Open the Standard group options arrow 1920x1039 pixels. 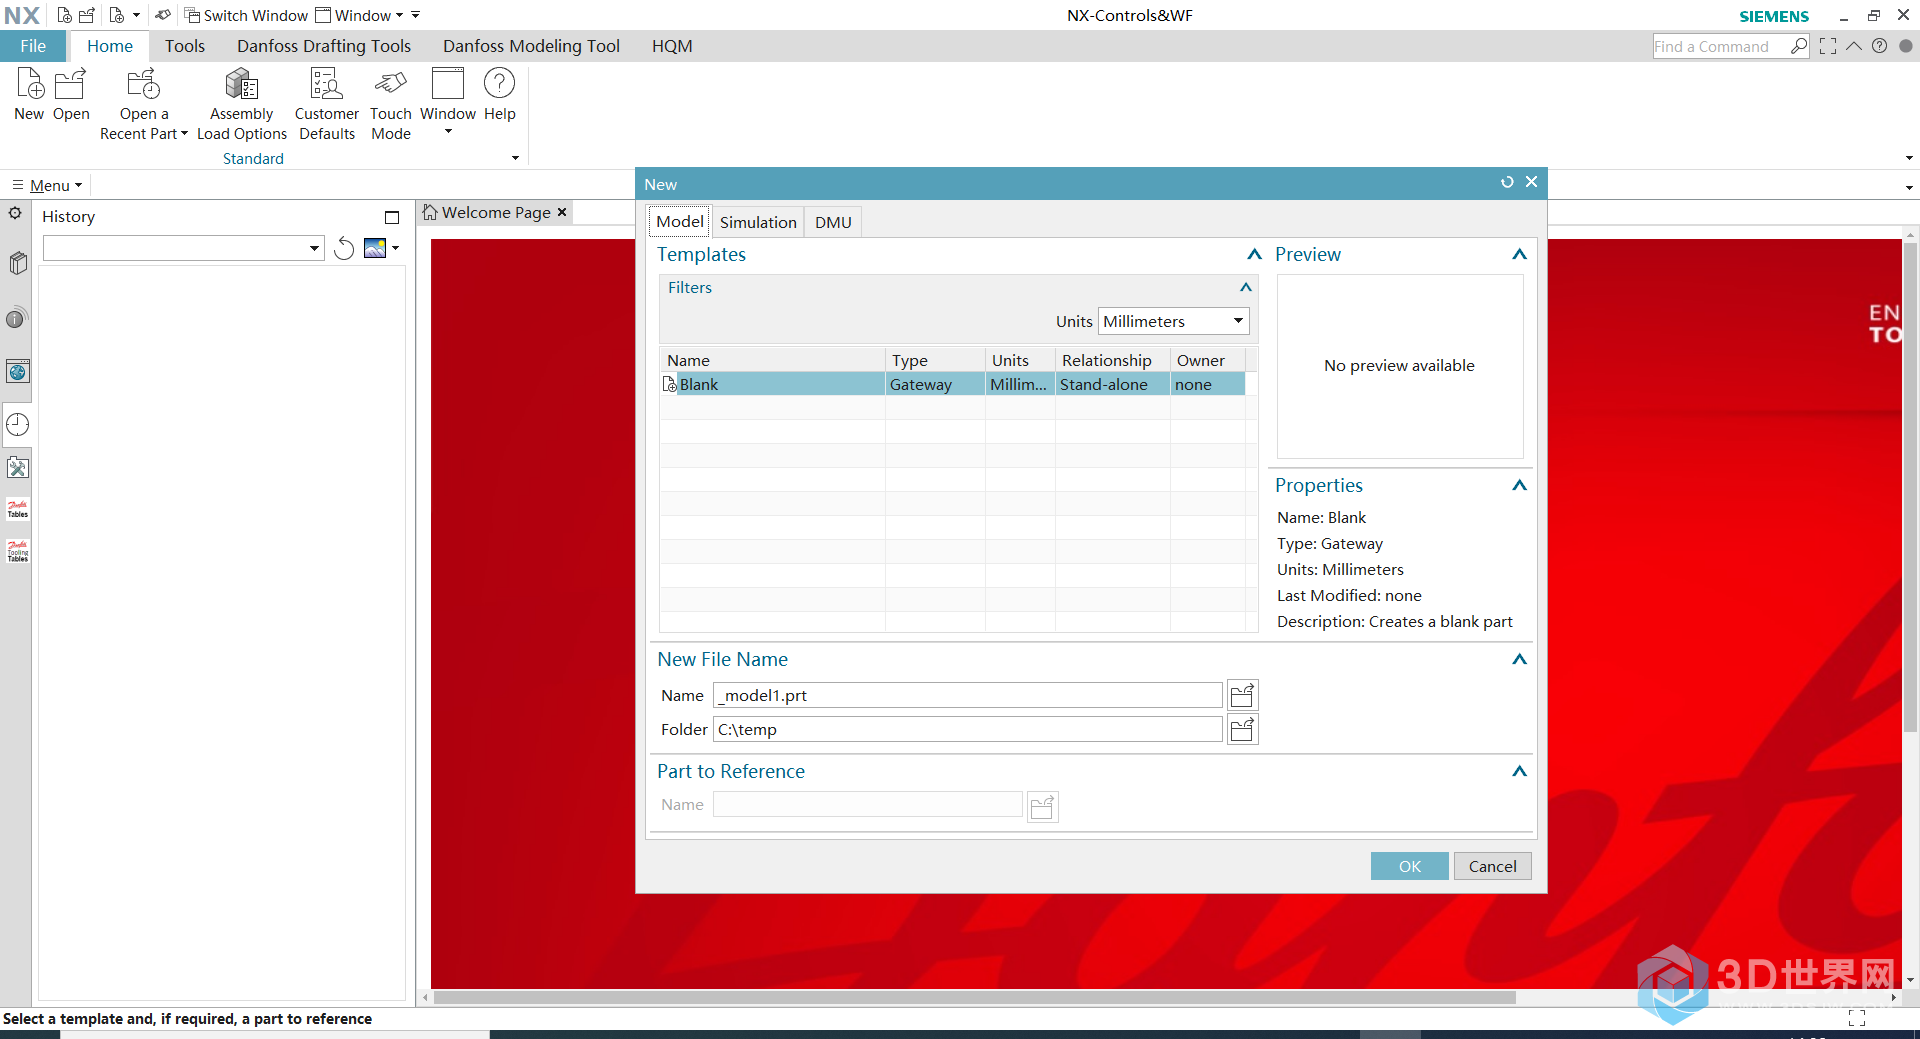pos(515,158)
